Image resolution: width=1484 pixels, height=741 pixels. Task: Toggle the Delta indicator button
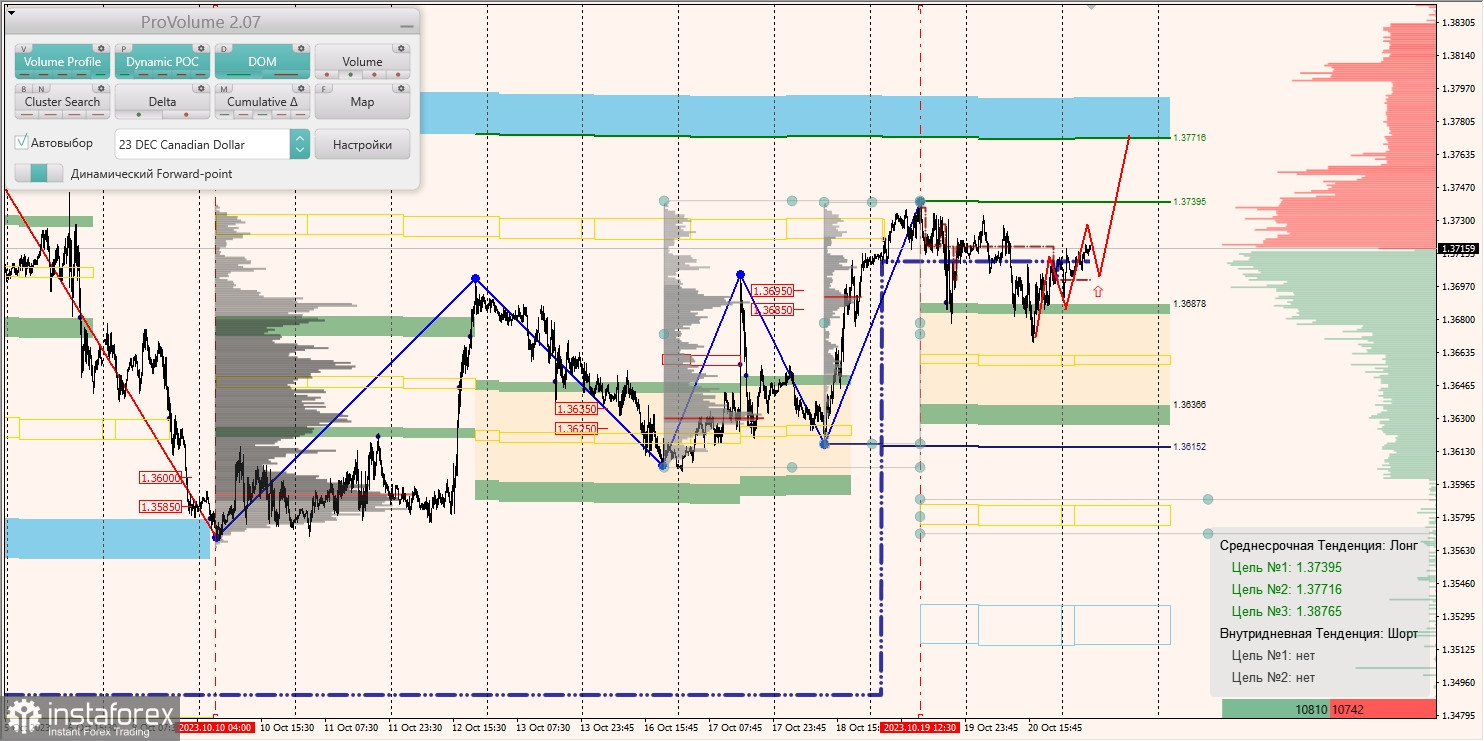point(162,102)
